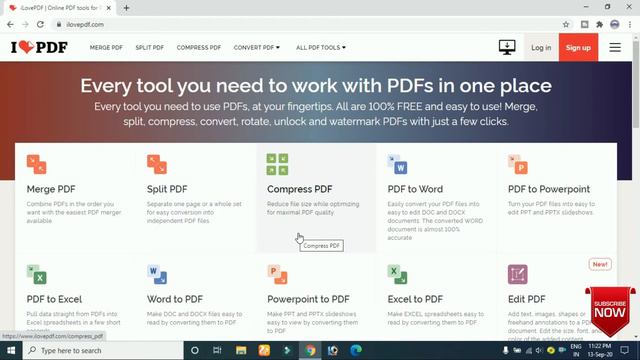Viewport: 640px width, 360px height.
Task: Click the Chrome icon in the taskbar
Action: click(310, 351)
